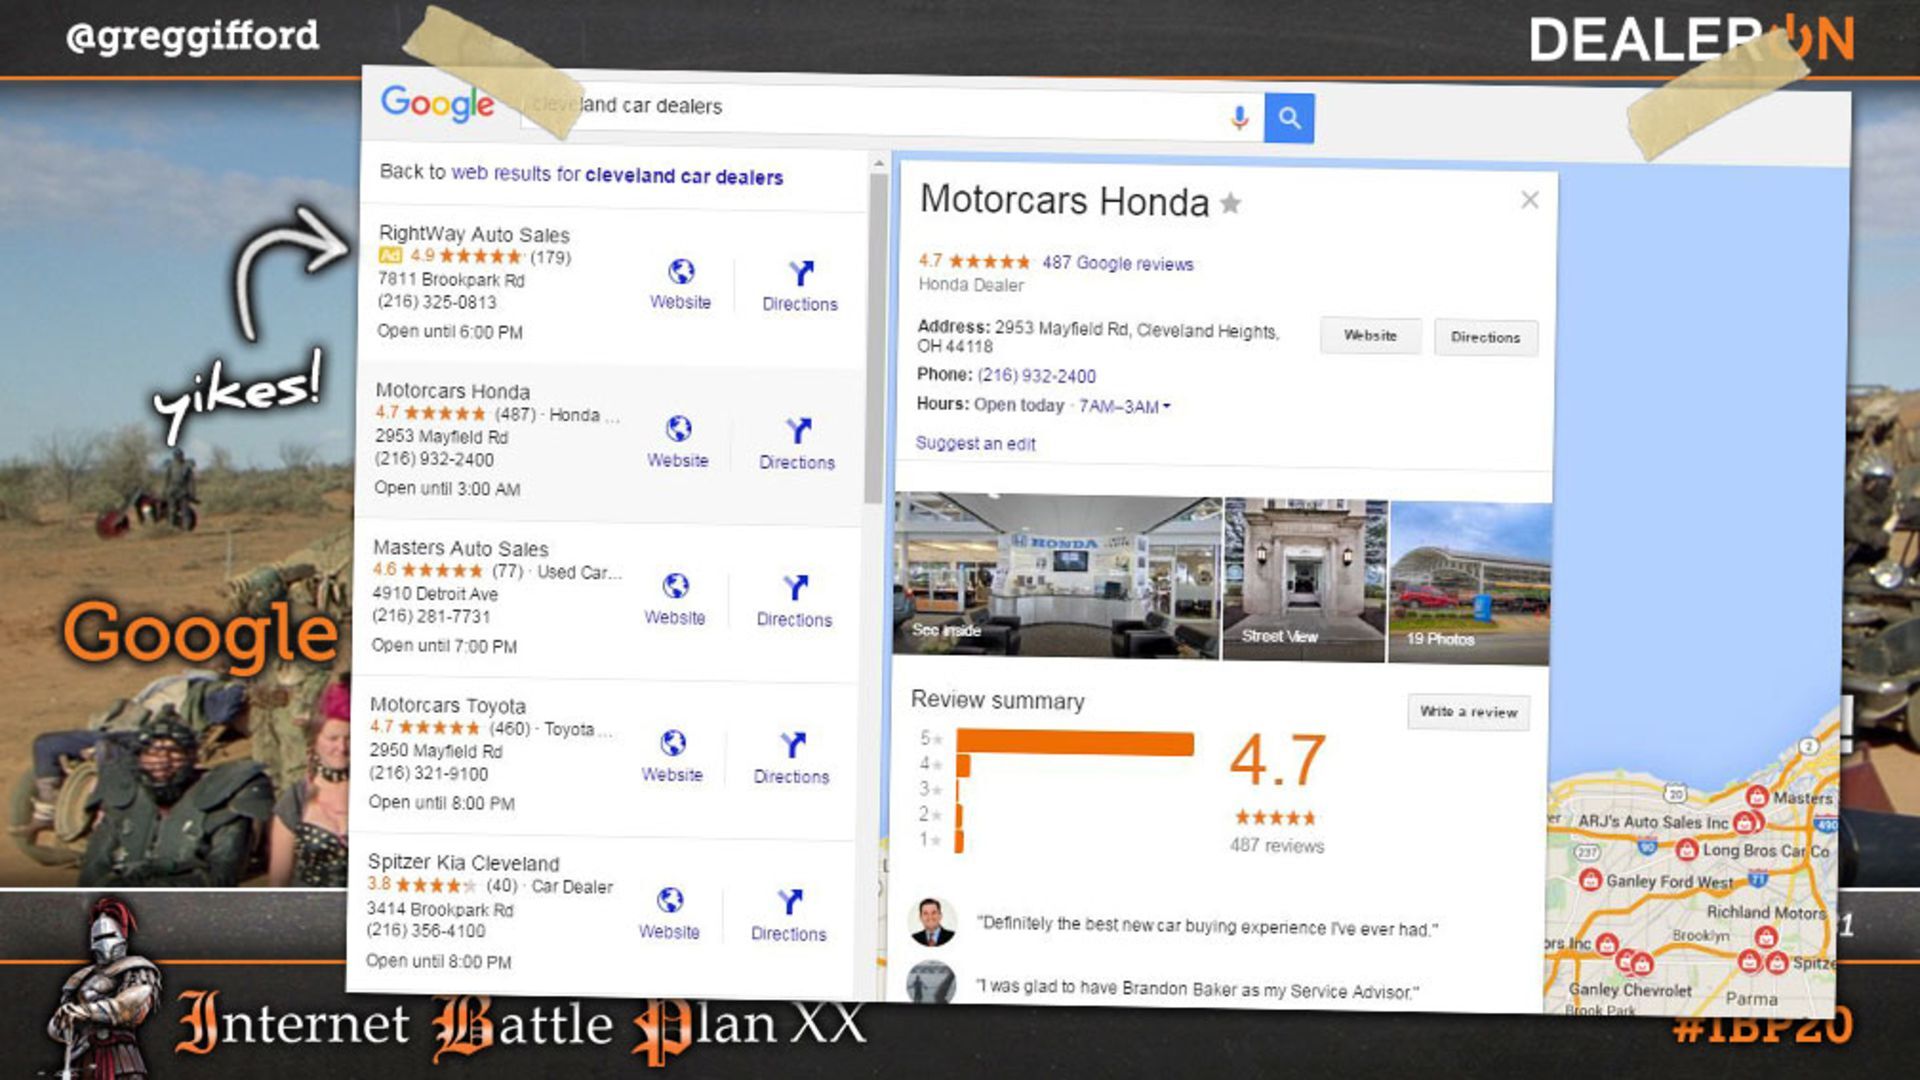
Task: Select Spitzer Kia Cleveland listing title
Action: click(x=464, y=862)
